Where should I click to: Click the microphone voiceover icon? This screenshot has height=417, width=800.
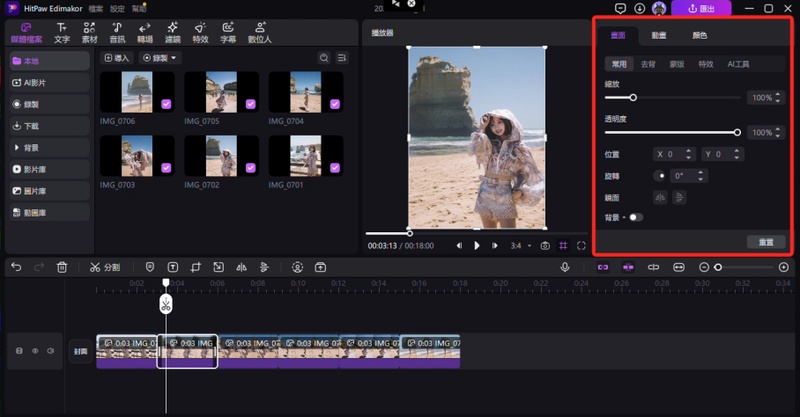click(565, 267)
